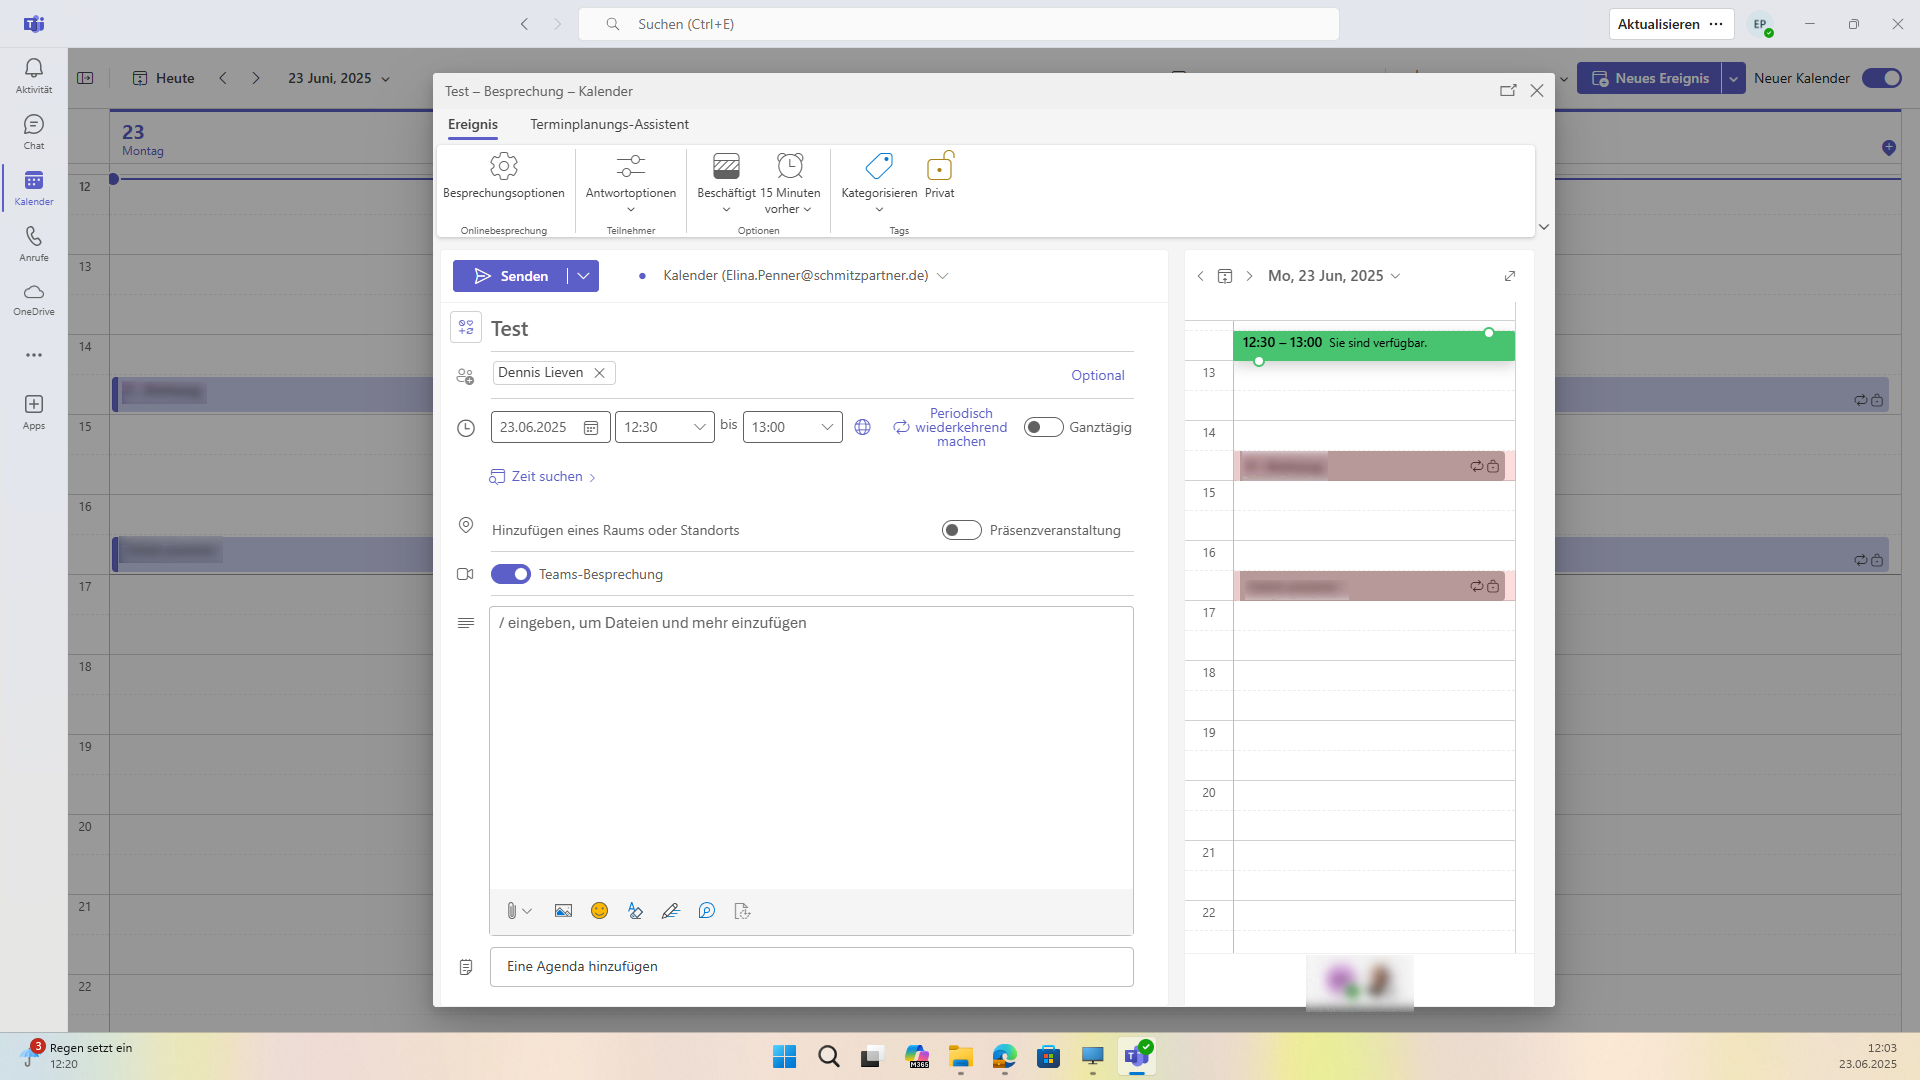Switch to Terminplanungs-Assistent tab
The width and height of the screenshot is (1920, 1080).
click(x=609, y=124)
